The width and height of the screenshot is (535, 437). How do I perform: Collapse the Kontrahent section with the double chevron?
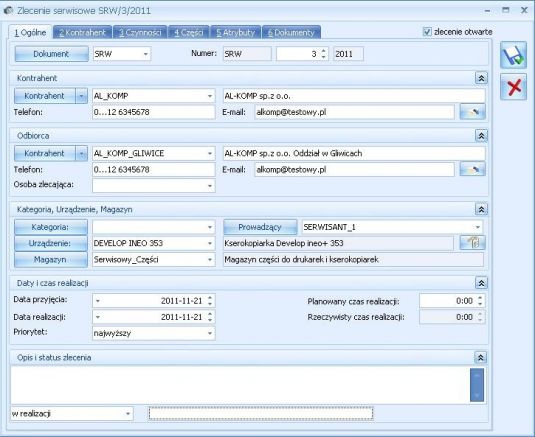tap(481, 78)
